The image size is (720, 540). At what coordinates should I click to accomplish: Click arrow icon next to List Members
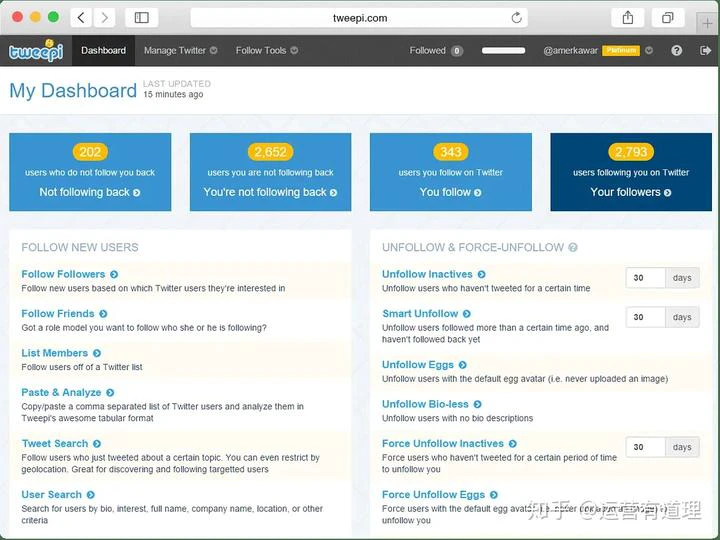tap(97, 353)
